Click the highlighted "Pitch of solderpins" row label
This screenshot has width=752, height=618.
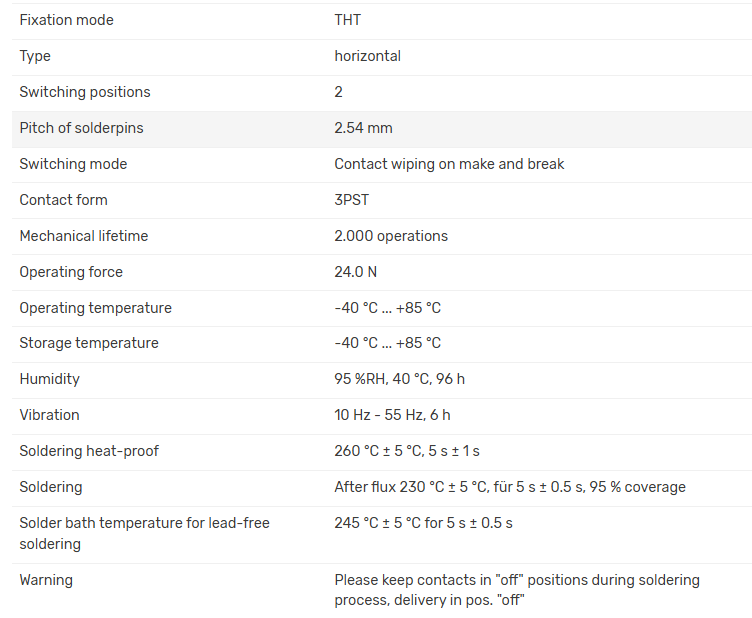pos(81,128)
